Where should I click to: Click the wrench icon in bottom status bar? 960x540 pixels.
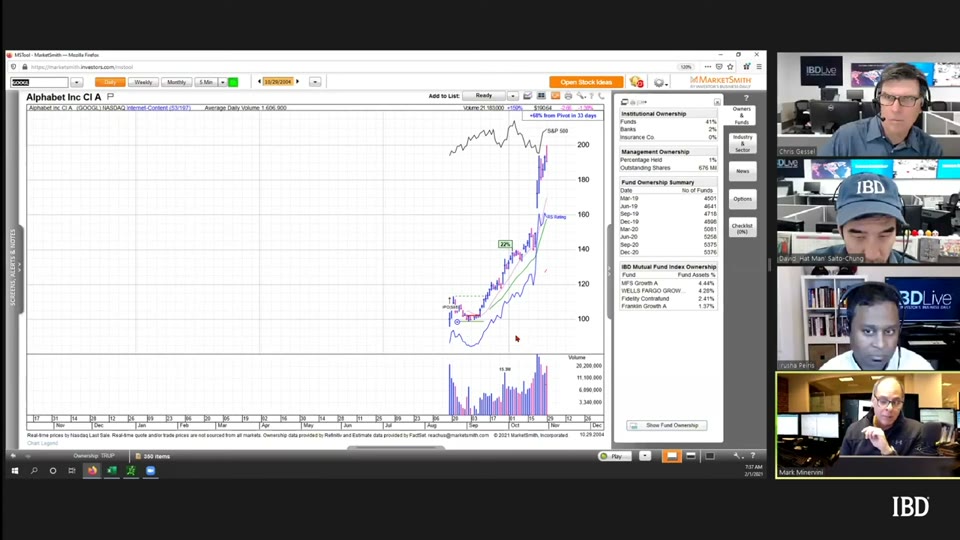coord(737,456)
